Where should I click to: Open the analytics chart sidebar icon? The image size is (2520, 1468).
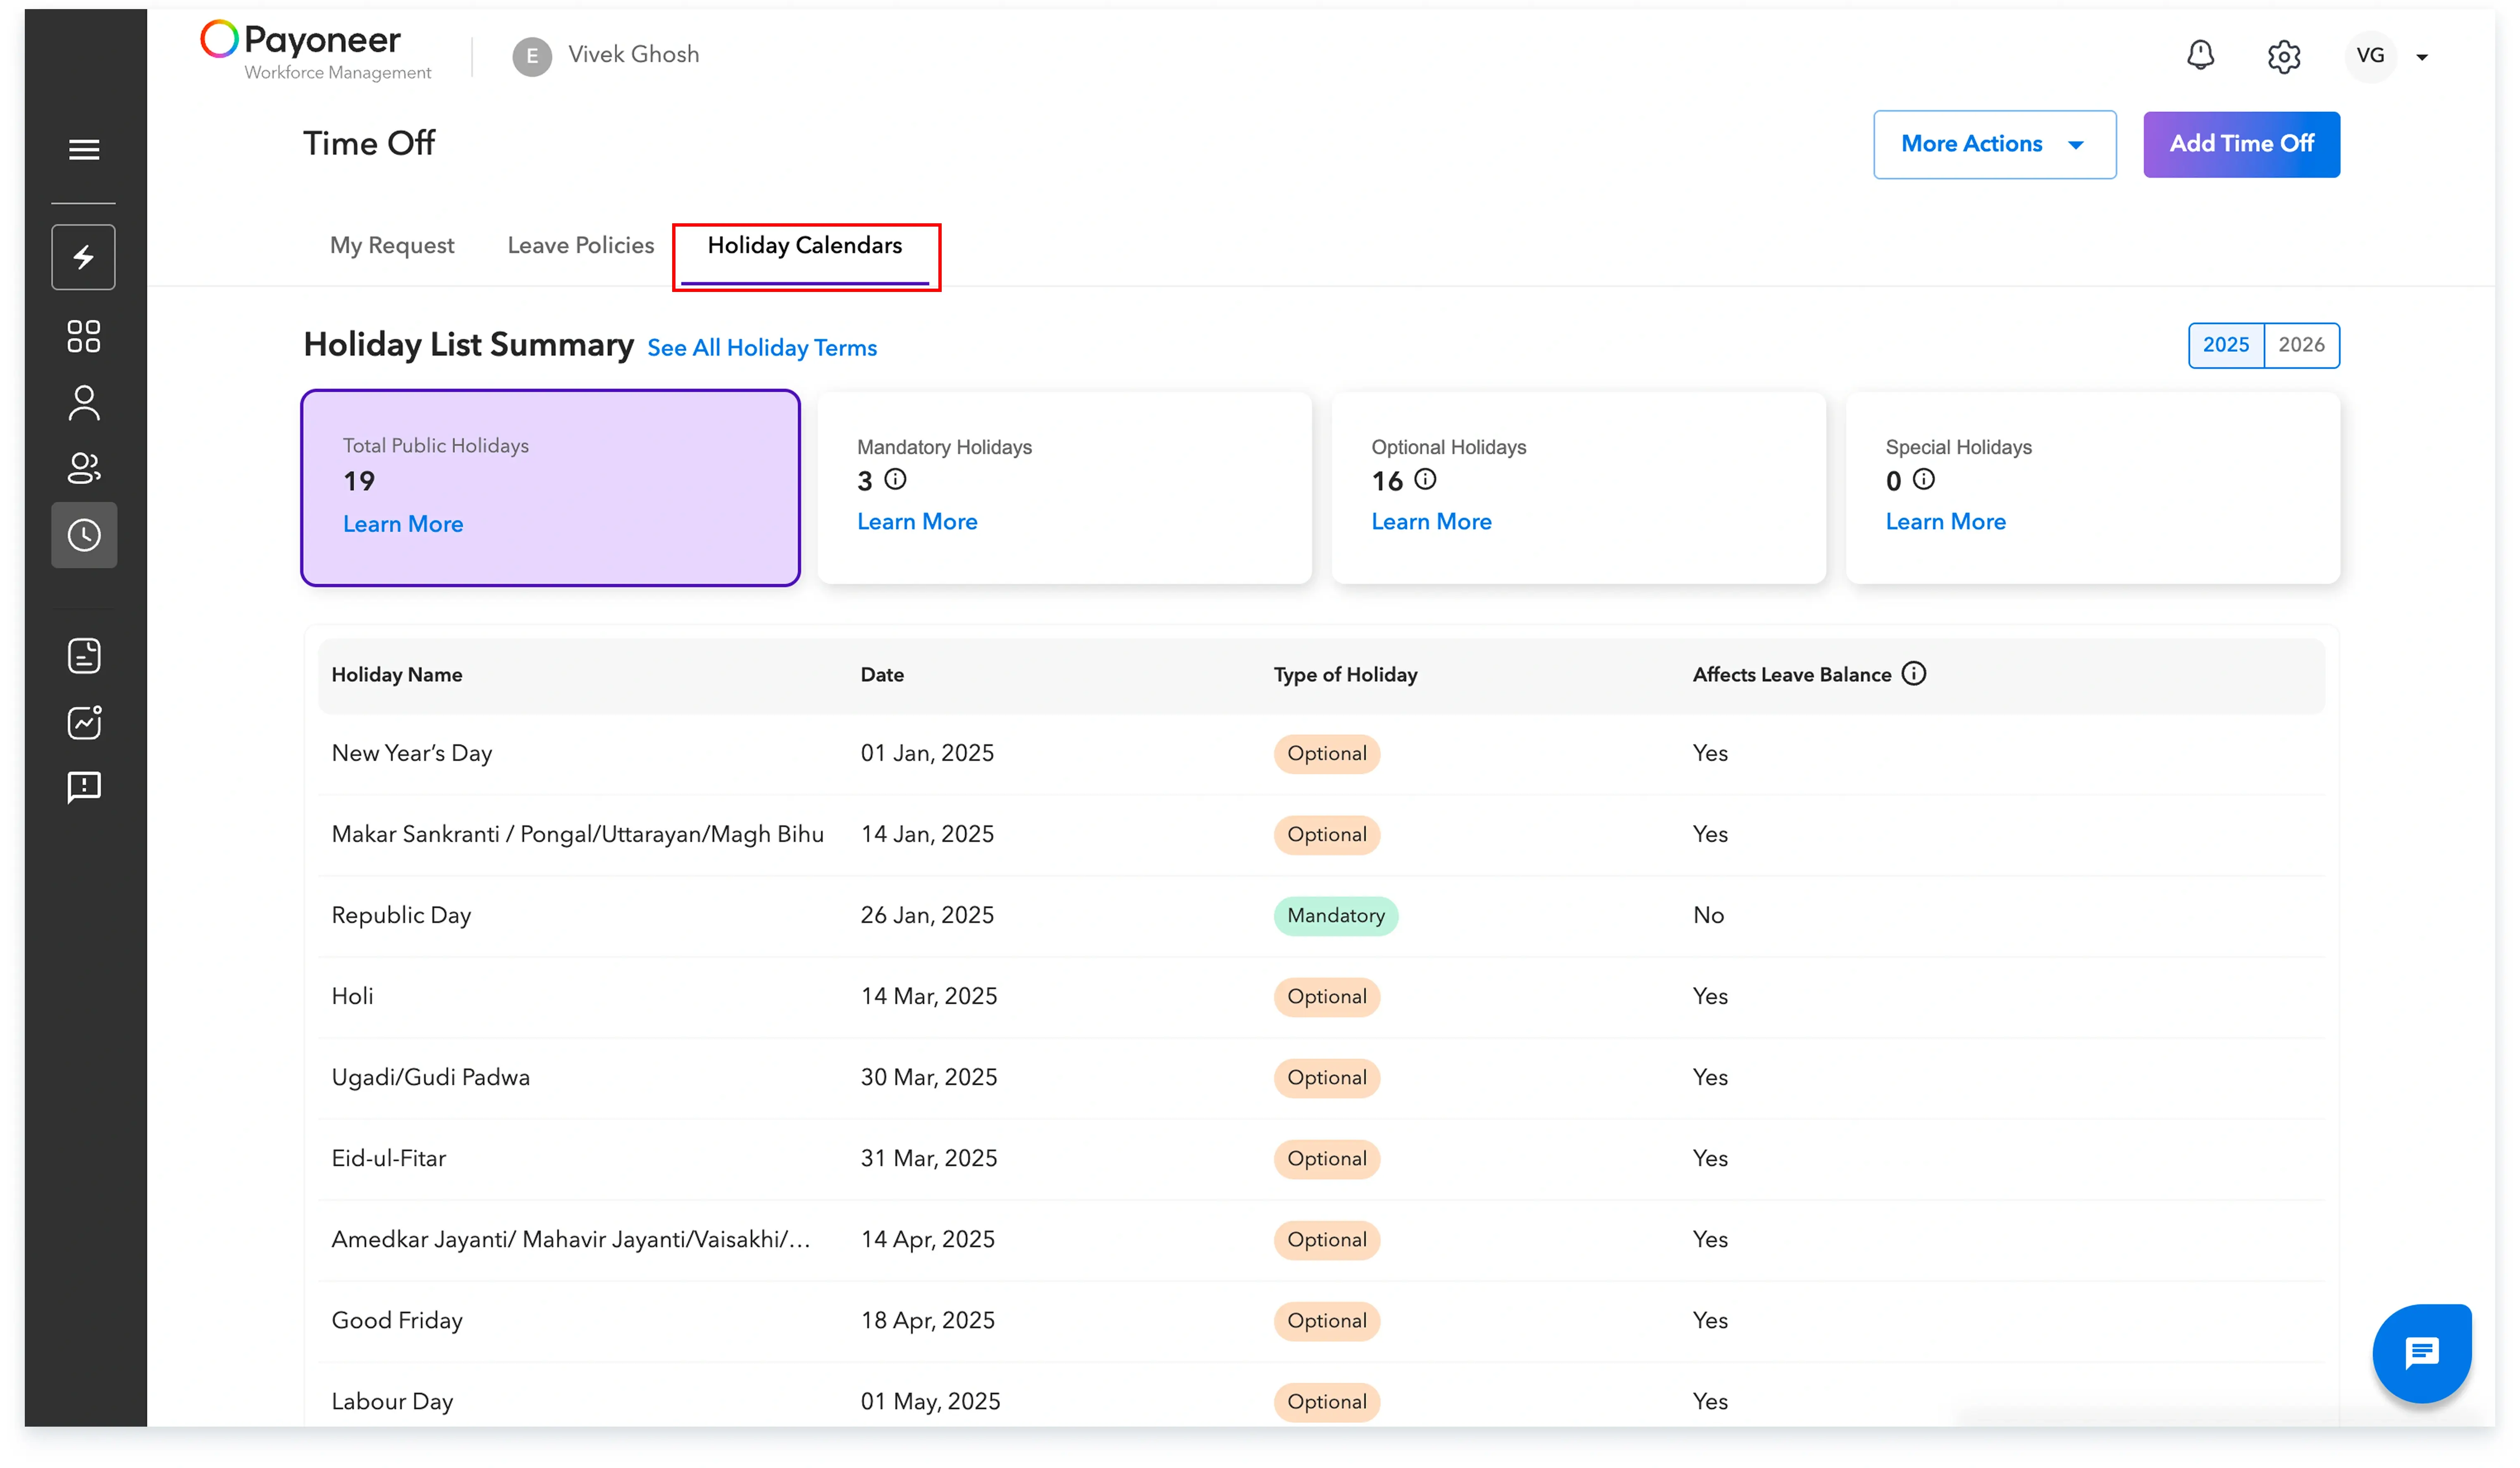[x=84, y=722]
